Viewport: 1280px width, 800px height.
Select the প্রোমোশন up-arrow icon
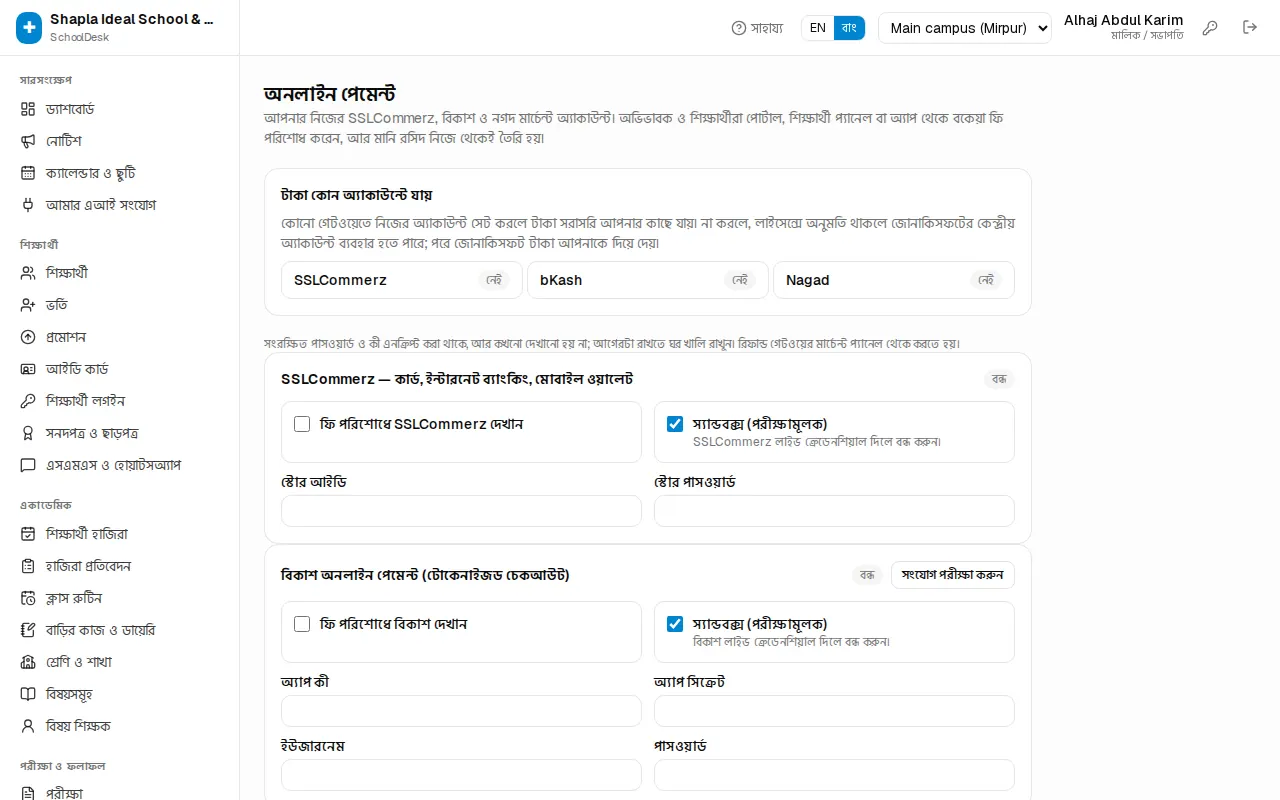pyautogui.click(x=28, y=337)
